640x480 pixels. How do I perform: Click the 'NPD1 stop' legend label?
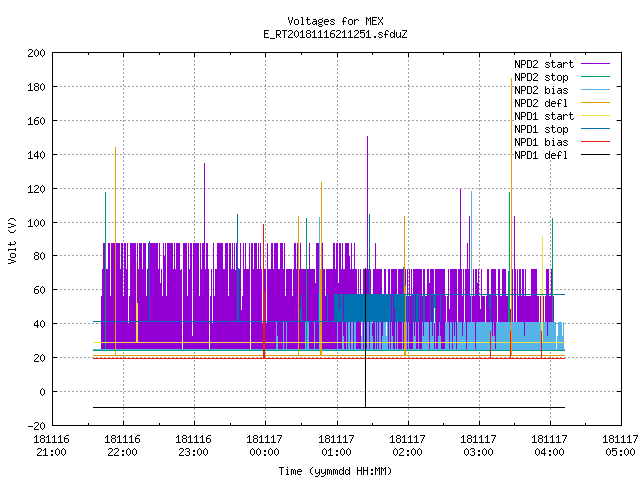coord(541,129)
